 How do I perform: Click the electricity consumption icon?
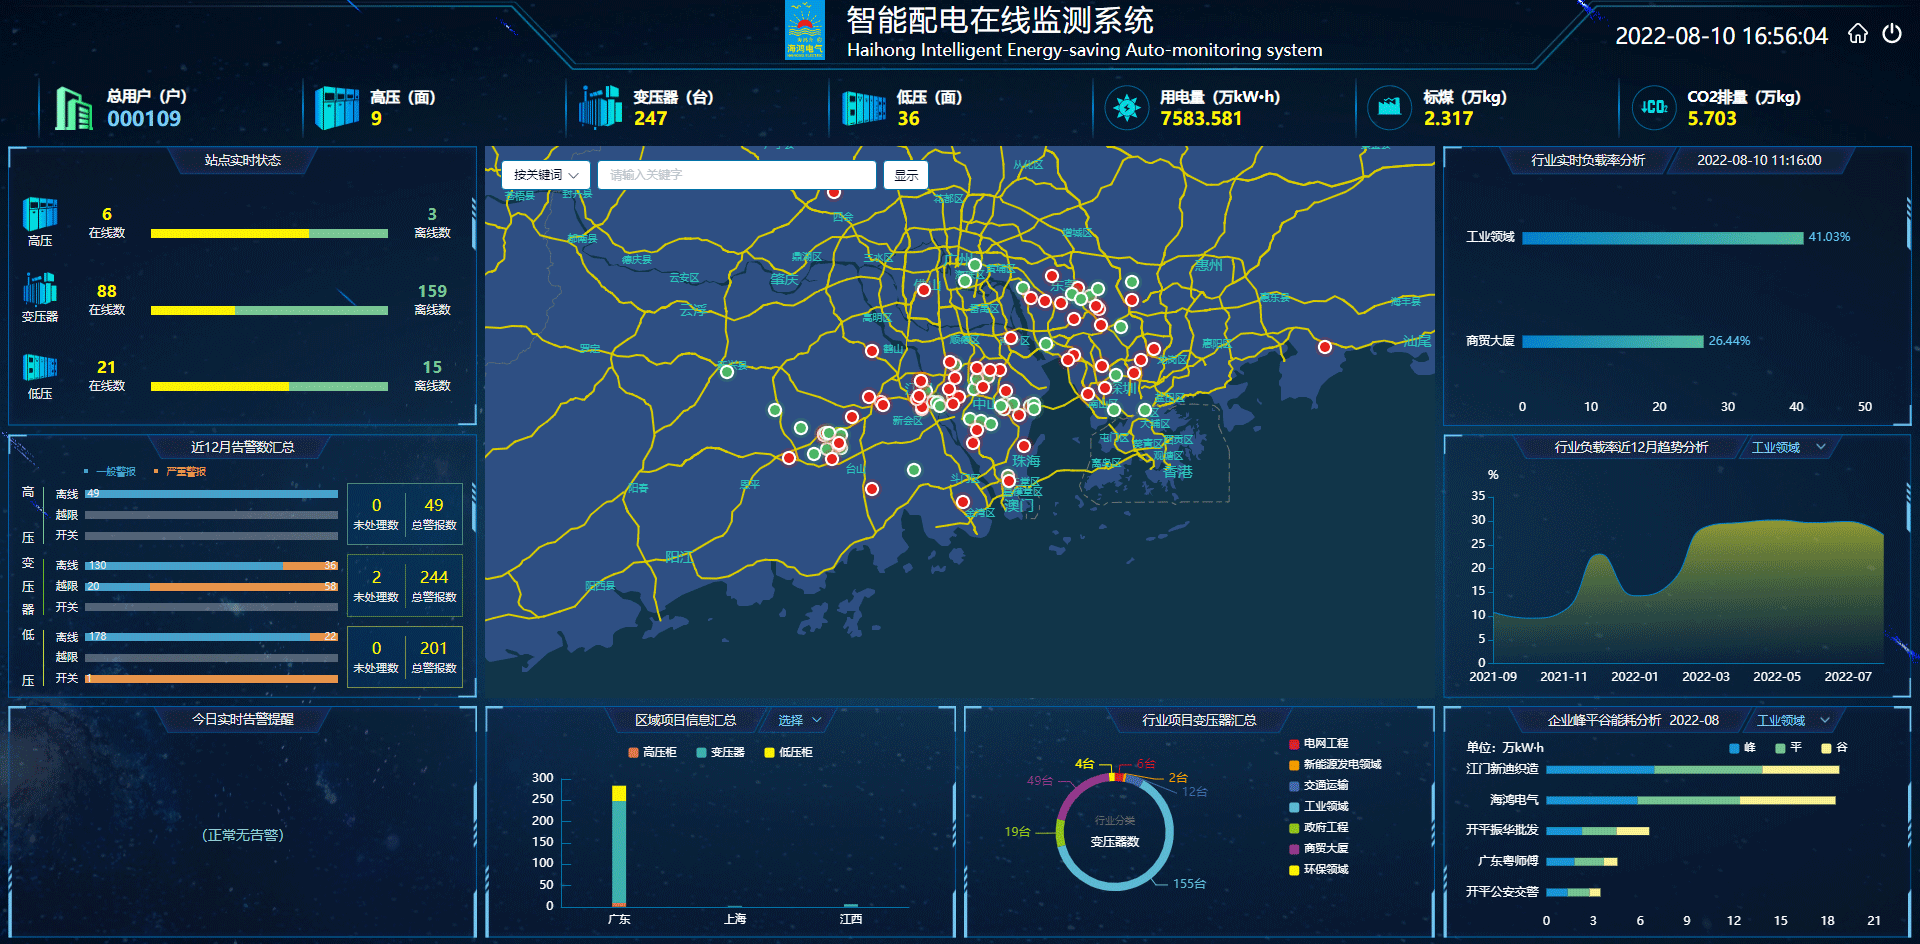(1127, 107)
